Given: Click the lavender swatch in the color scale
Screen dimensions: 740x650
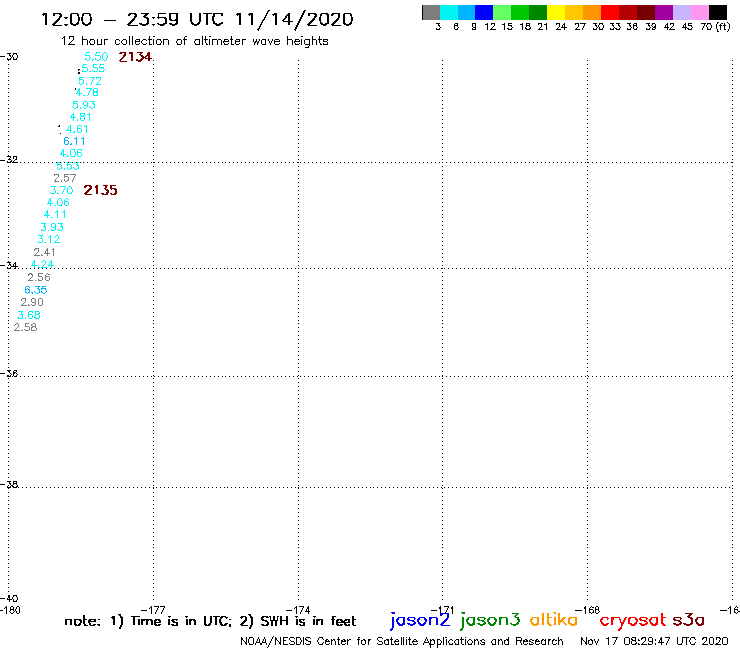Looking at the screenshot, I should point(682,12).
